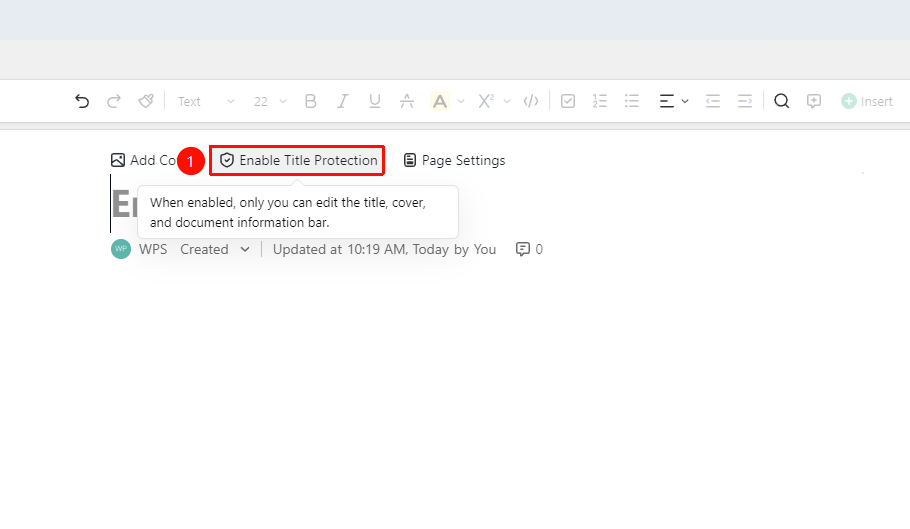Viewport: 910px width, 529px height.
Task: Click the Insert button
Action: click(x=867, y=102)
